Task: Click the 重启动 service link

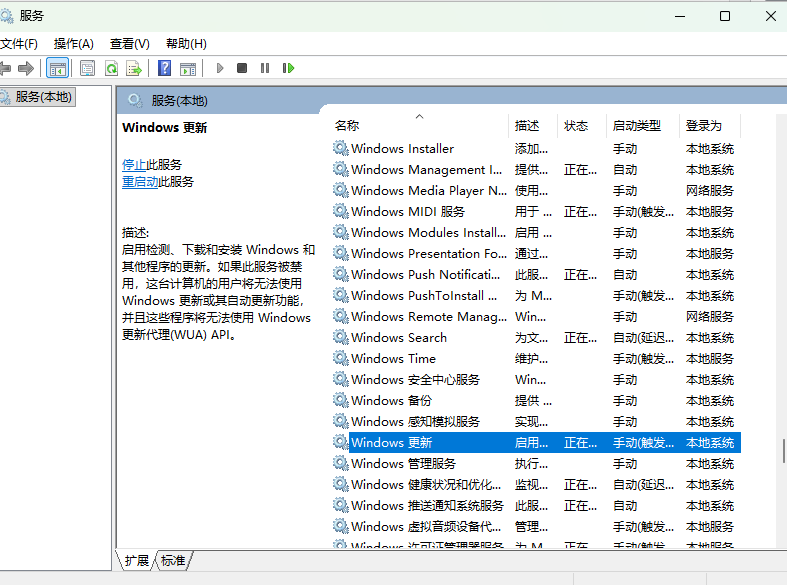Action: pyautogui.click(x=140, y=182)
